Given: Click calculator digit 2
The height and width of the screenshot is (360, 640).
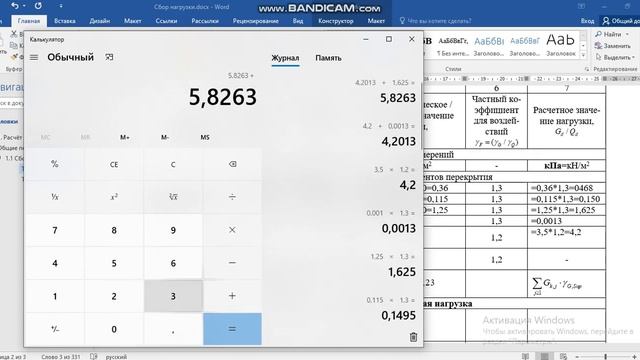Looking at the screenshot, I should click(114, 296).
